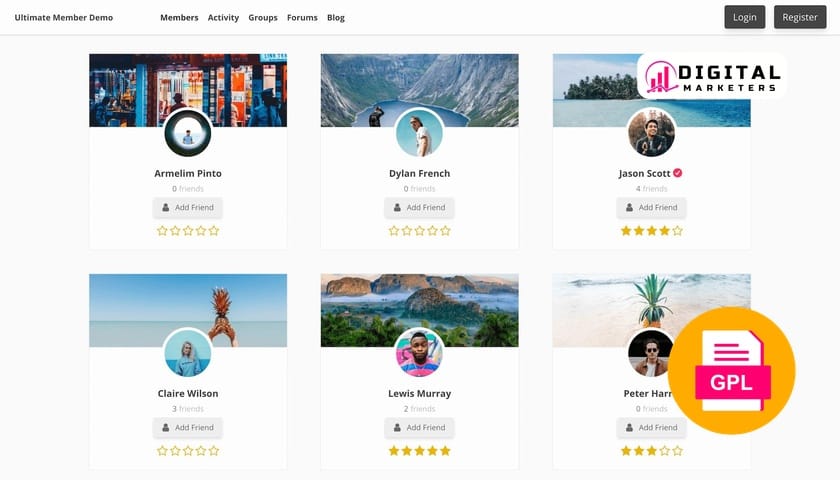Click the Digital Marketers logo
The width and height of the screenshot is (840, 480).
point(712,77)
